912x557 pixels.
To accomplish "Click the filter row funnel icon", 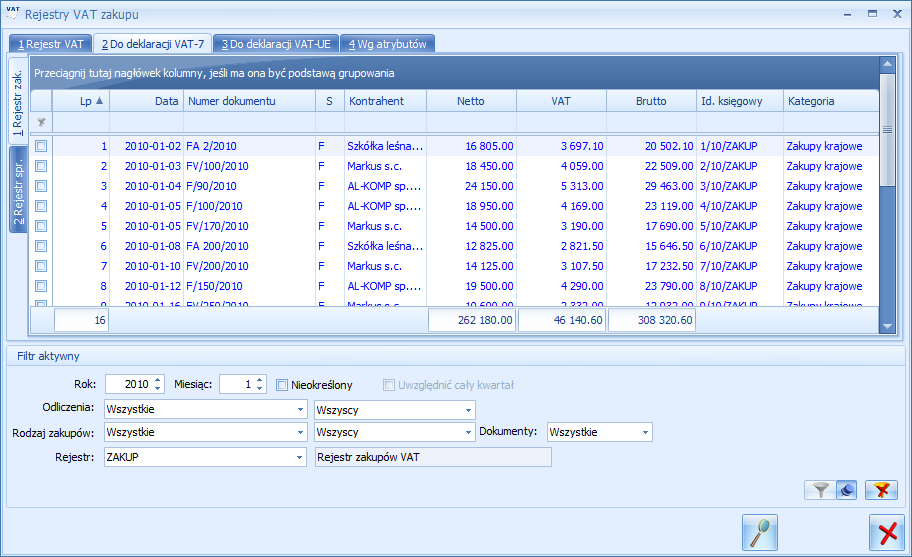I will tap(41, 123).
